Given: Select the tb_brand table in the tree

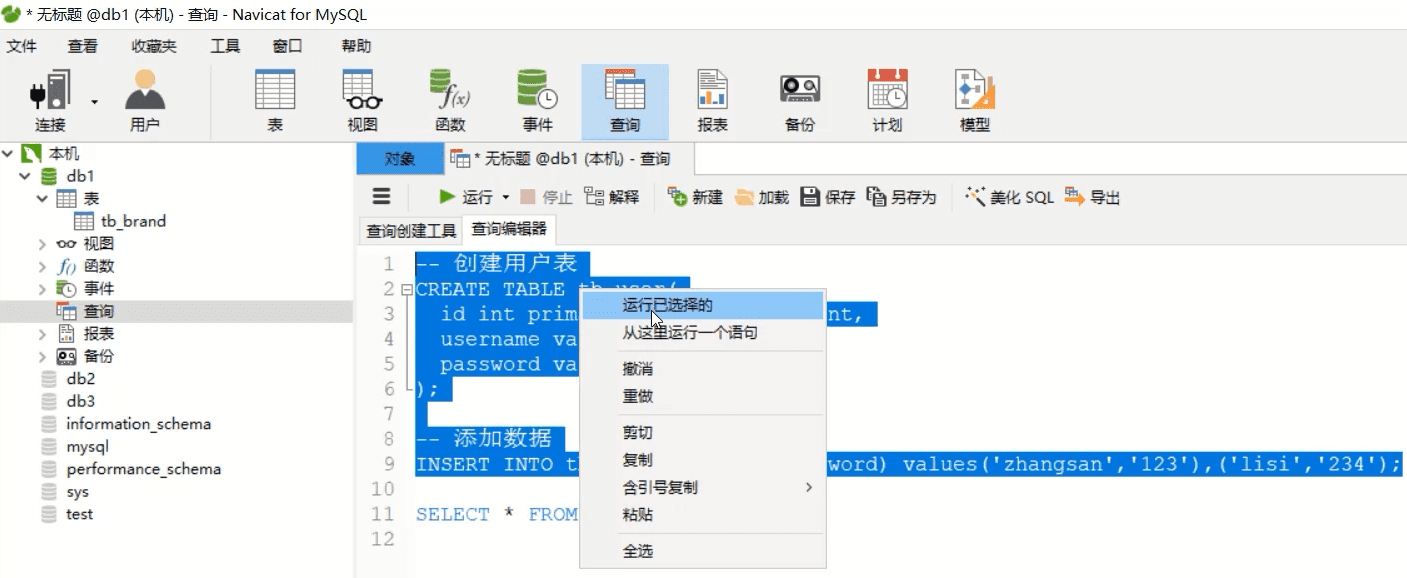Looking at the screenshot, I should [133, 221].
